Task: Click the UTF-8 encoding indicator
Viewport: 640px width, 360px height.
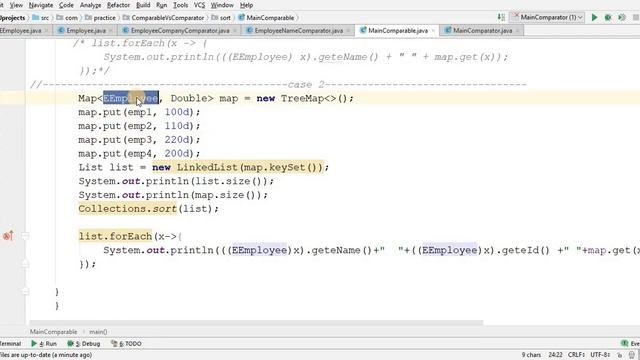Action: pyautogui.click(x=600, y=355)
